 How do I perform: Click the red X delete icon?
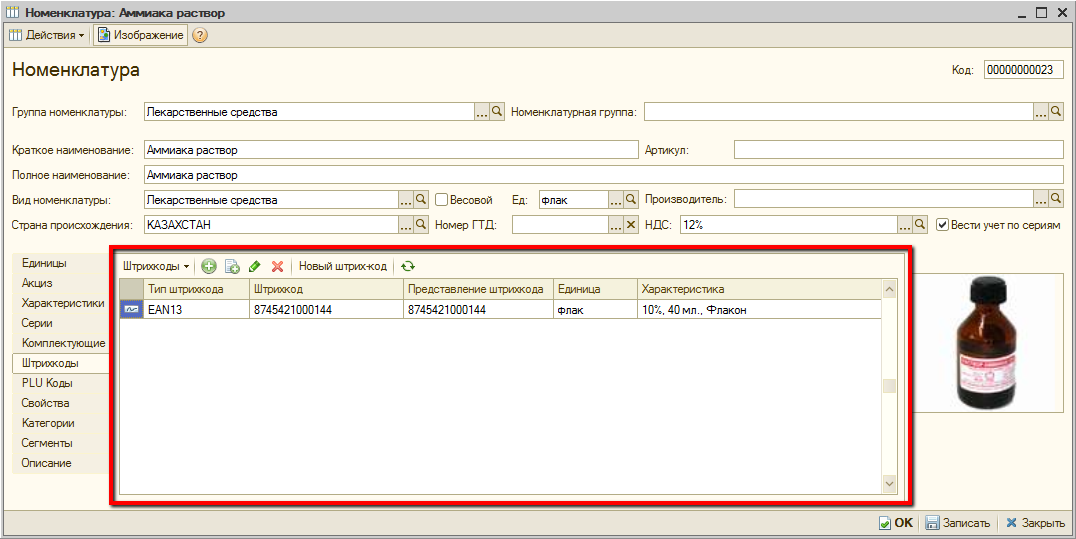[x=277, y=267]
